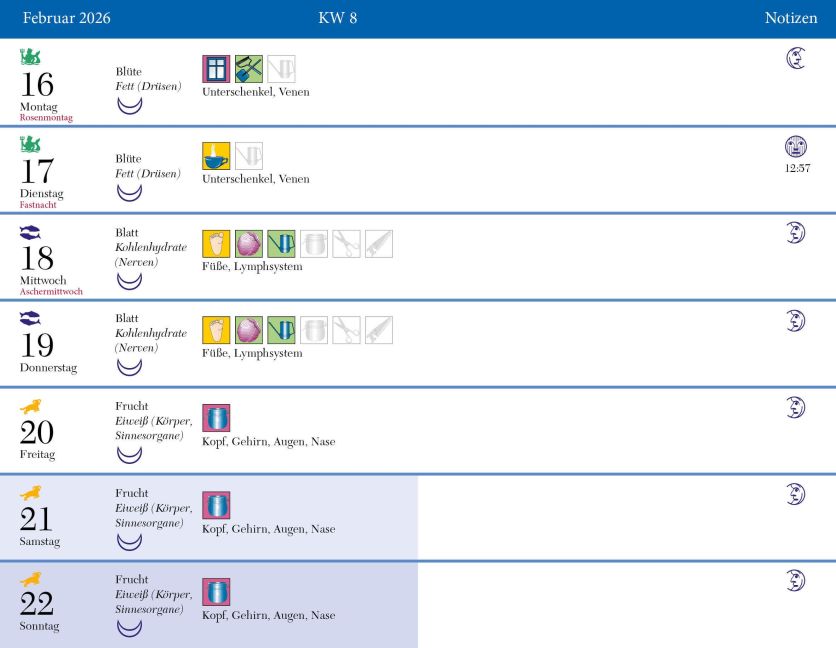Image resolution: width=836 pixels, height=648 pixels.
Task: Click the blue preserving jar icon on Friday 20
Action: [216, 418]
